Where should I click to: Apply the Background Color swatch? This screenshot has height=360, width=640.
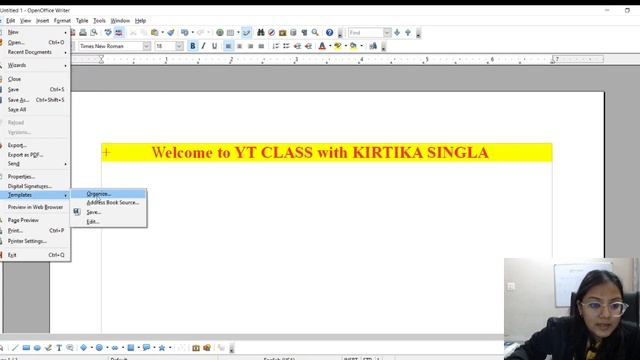pos(353,46)
